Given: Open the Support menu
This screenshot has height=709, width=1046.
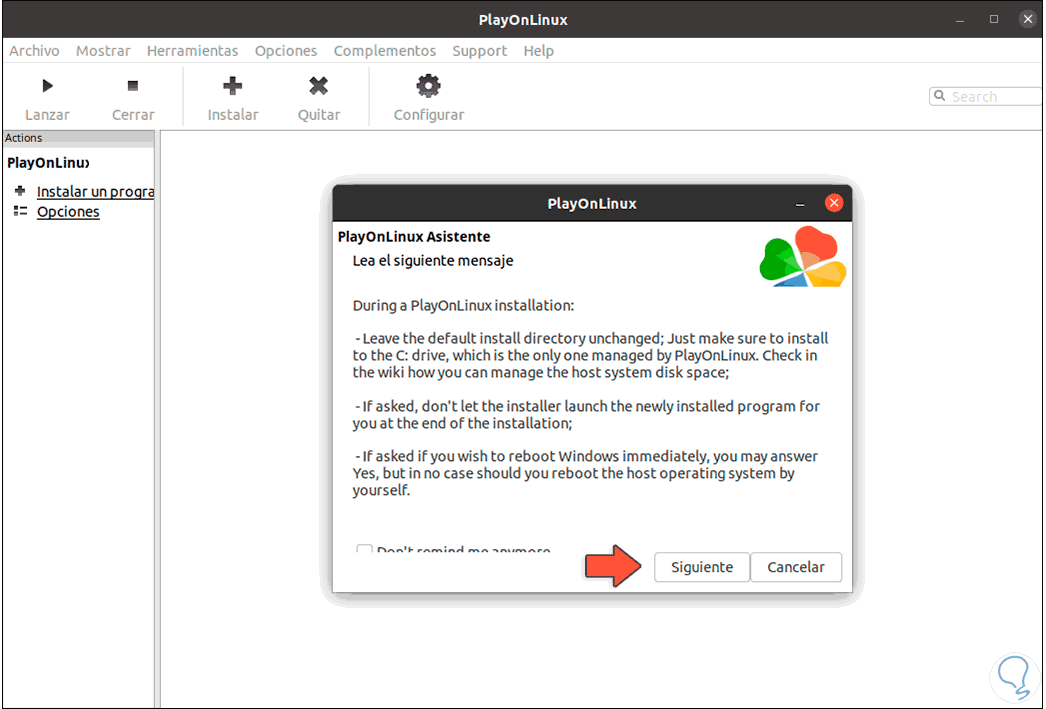Looking at the screenshot, I should click(480, 51).
